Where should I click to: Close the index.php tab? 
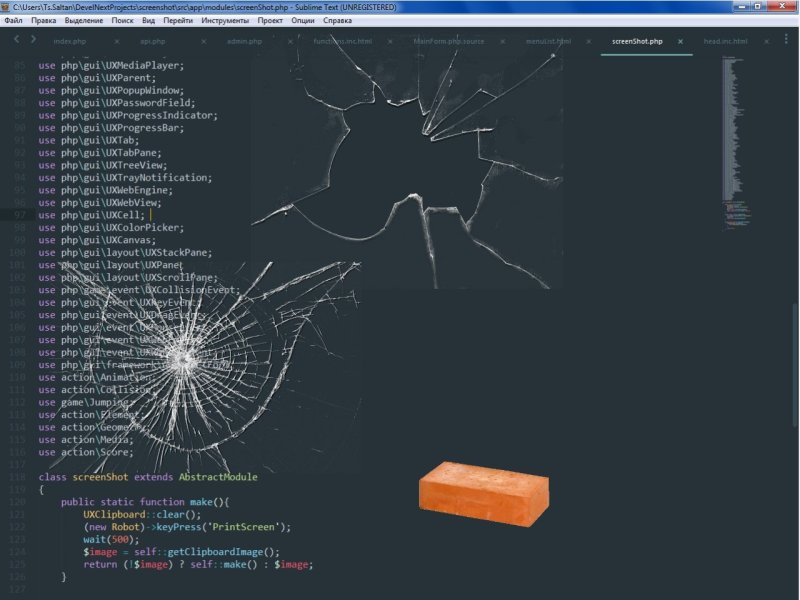pos(116,42)
